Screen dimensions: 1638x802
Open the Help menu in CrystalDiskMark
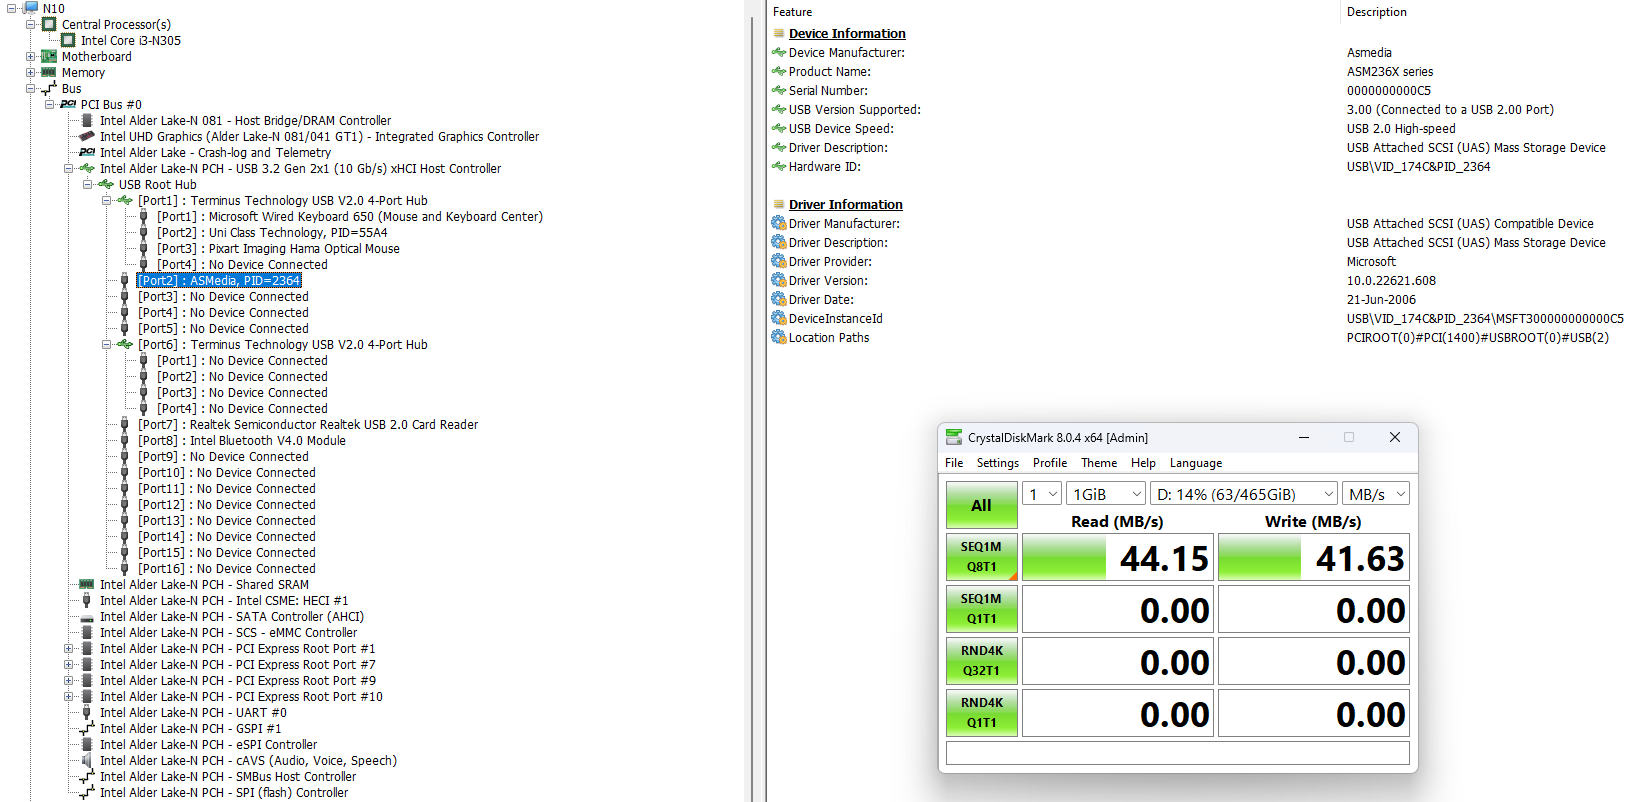1143,463
